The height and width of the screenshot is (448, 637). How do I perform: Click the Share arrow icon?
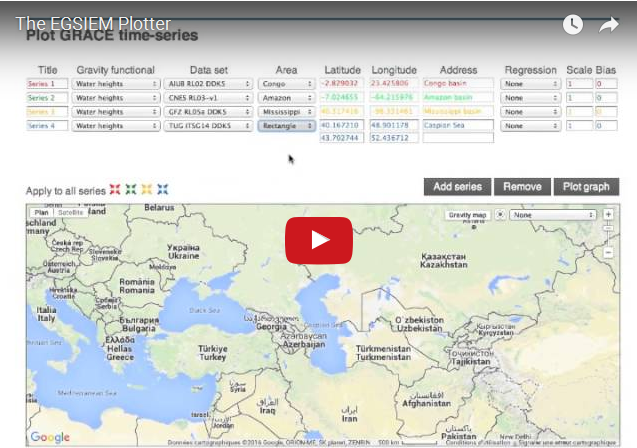[x=608, y=25]
